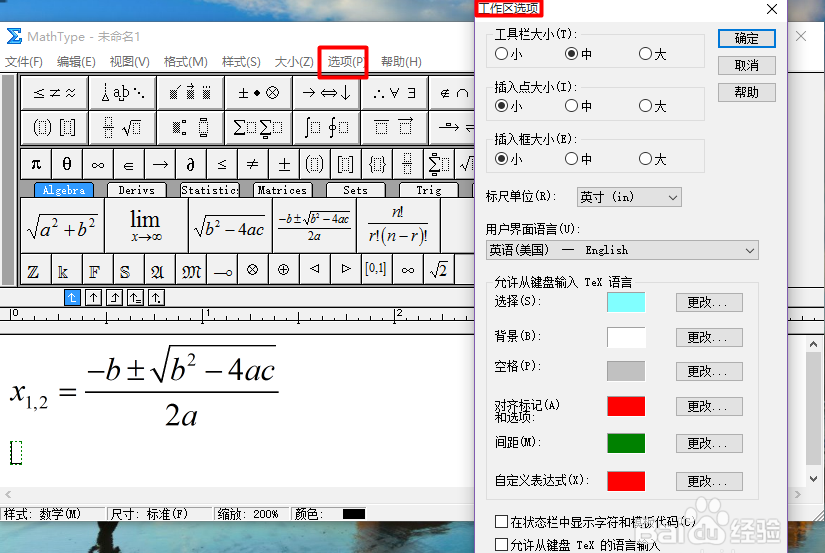
Task: Click the 确定 button
Action: (x=746, y=39)
